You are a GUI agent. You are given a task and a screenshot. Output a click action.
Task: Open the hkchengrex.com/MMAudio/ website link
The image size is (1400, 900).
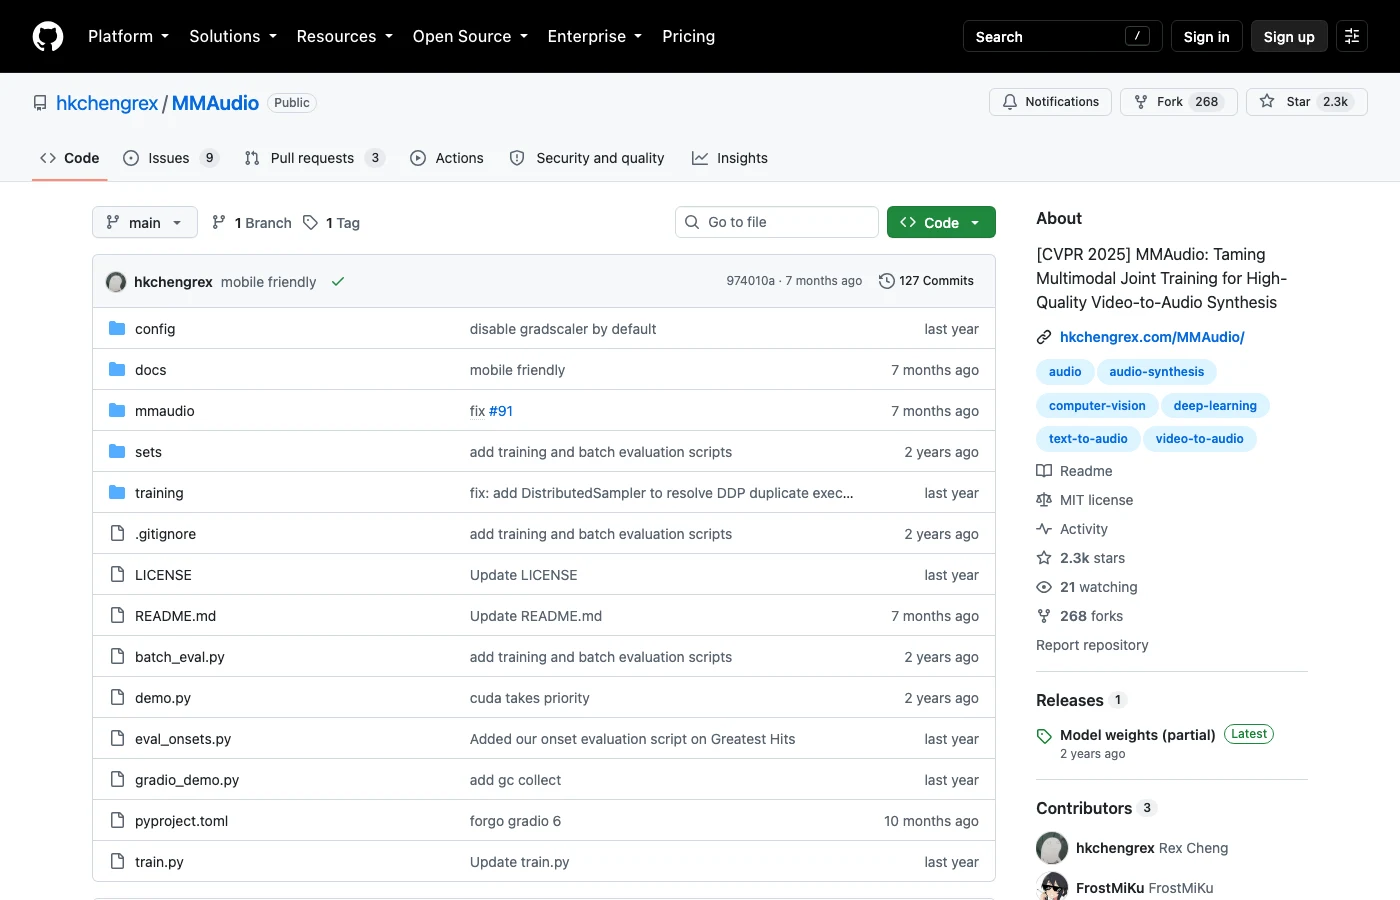1152,337
